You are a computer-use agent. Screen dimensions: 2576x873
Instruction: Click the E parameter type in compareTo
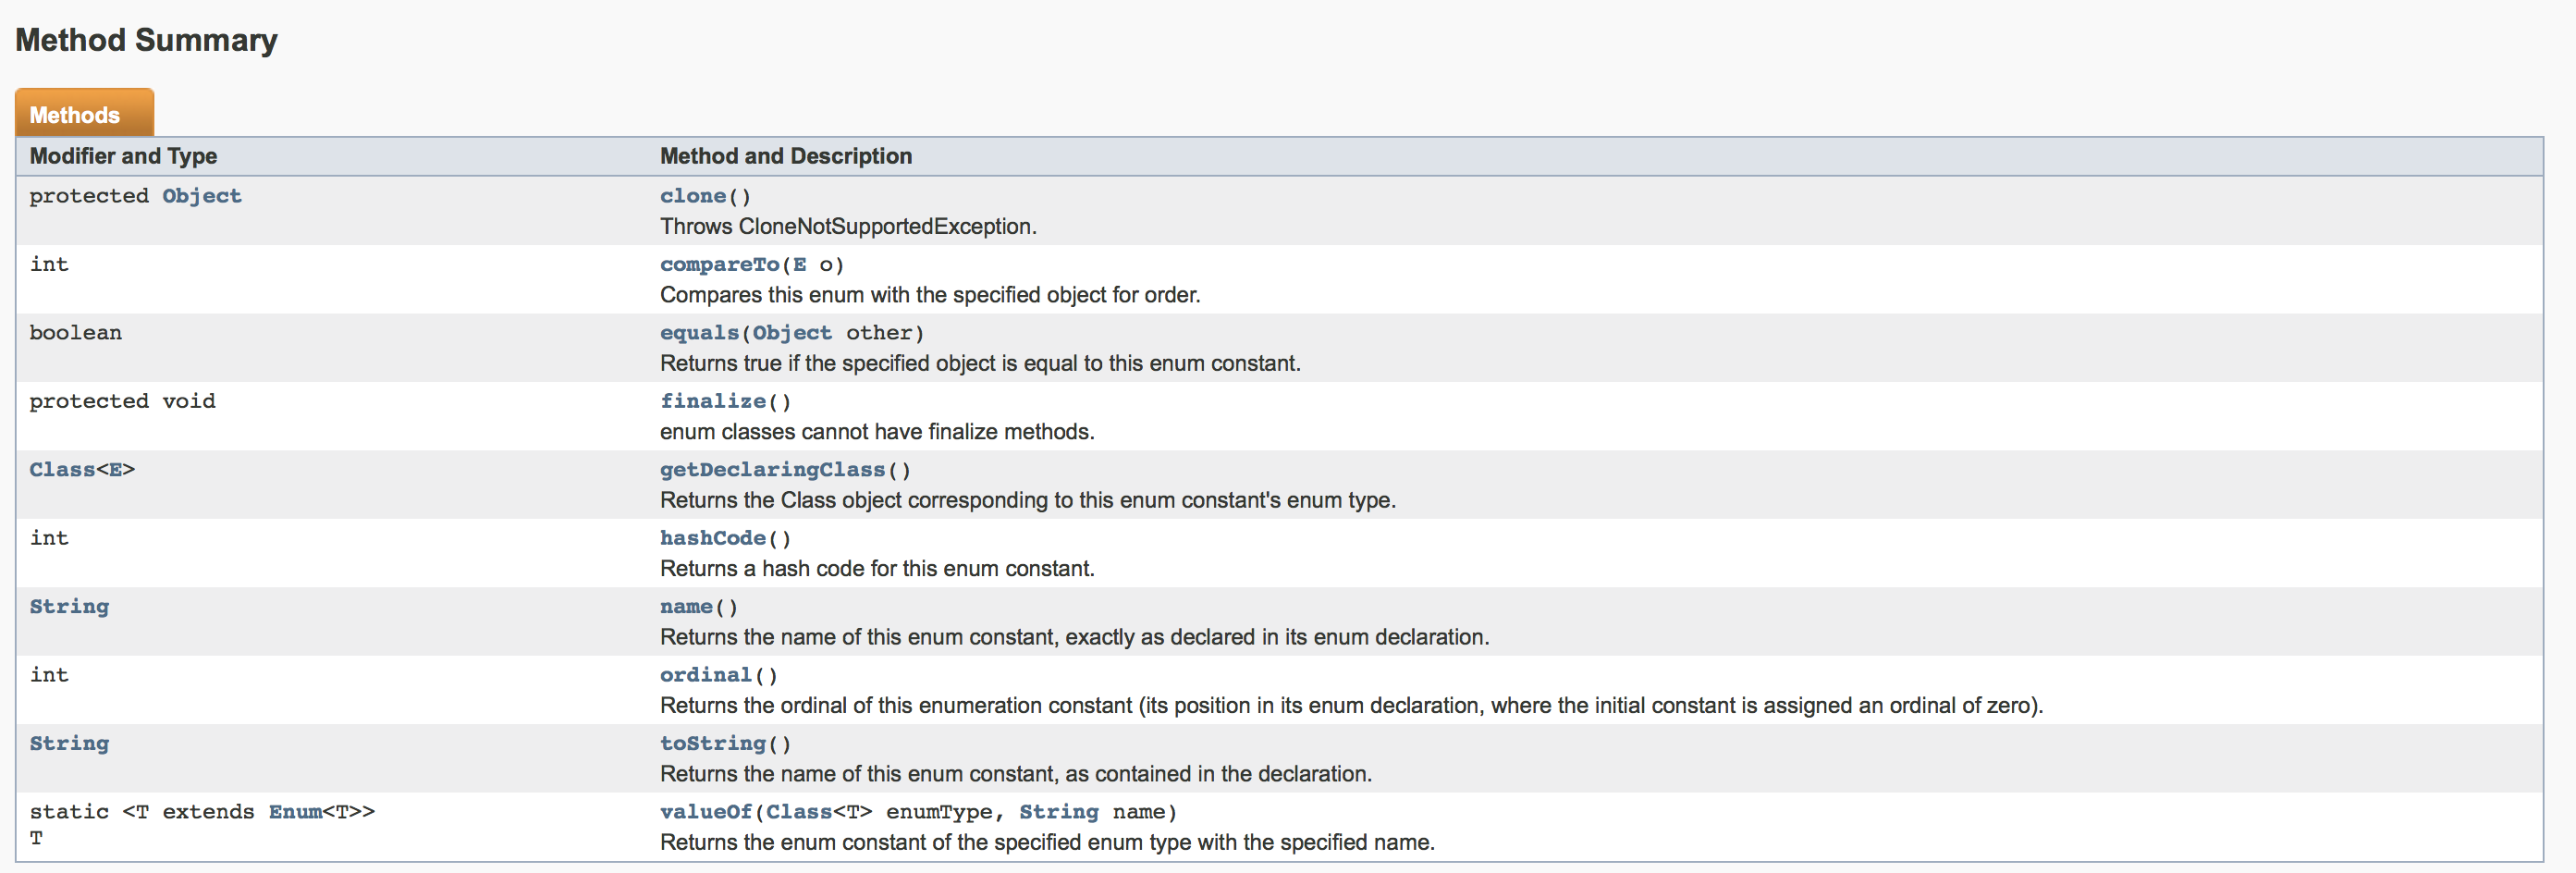click(799, 265)
